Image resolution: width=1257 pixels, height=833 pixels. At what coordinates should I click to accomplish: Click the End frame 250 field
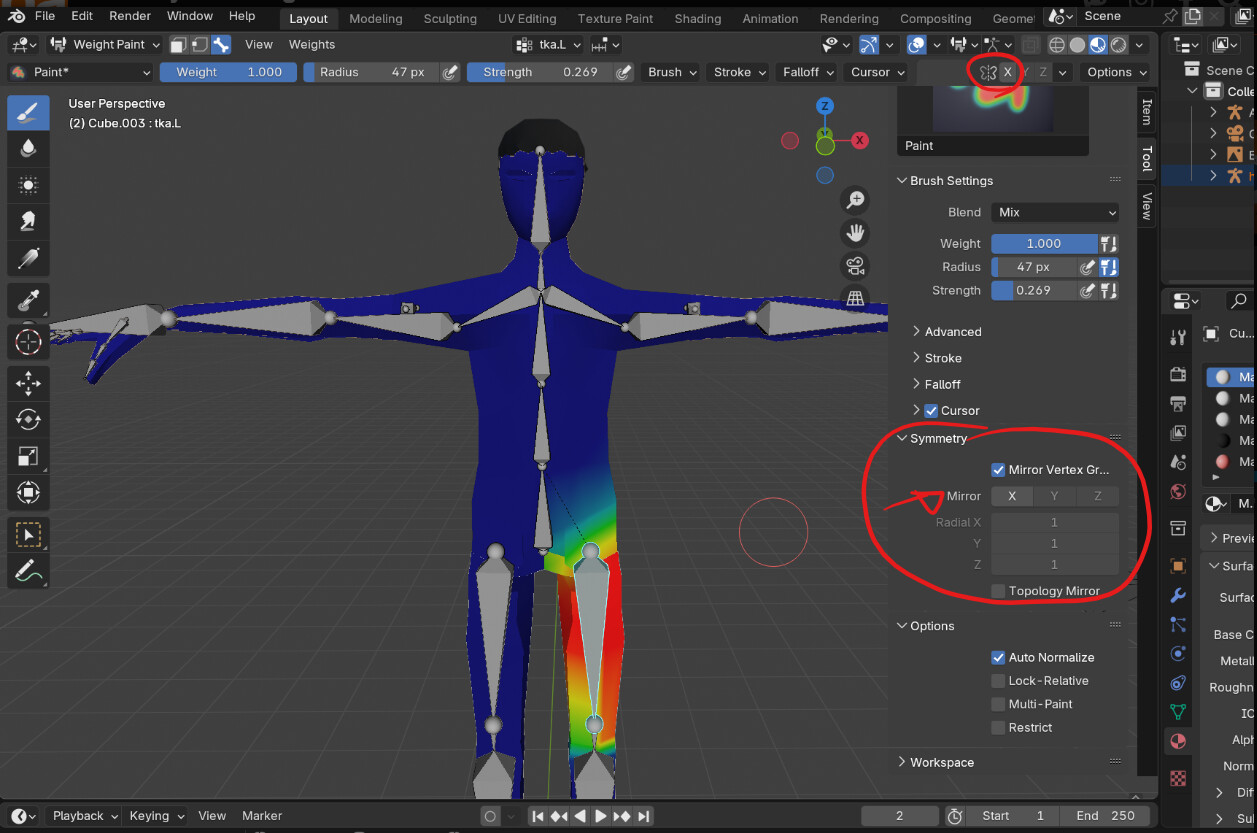click(1105, 816)
